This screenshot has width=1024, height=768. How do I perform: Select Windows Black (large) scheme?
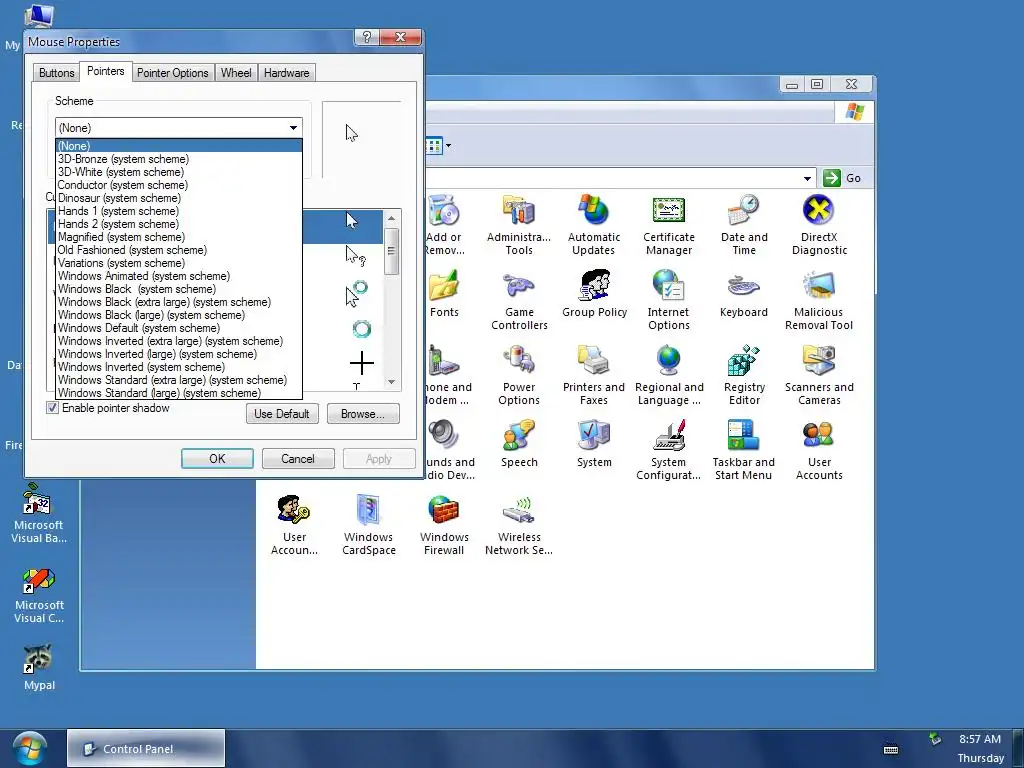pos(178,315)
